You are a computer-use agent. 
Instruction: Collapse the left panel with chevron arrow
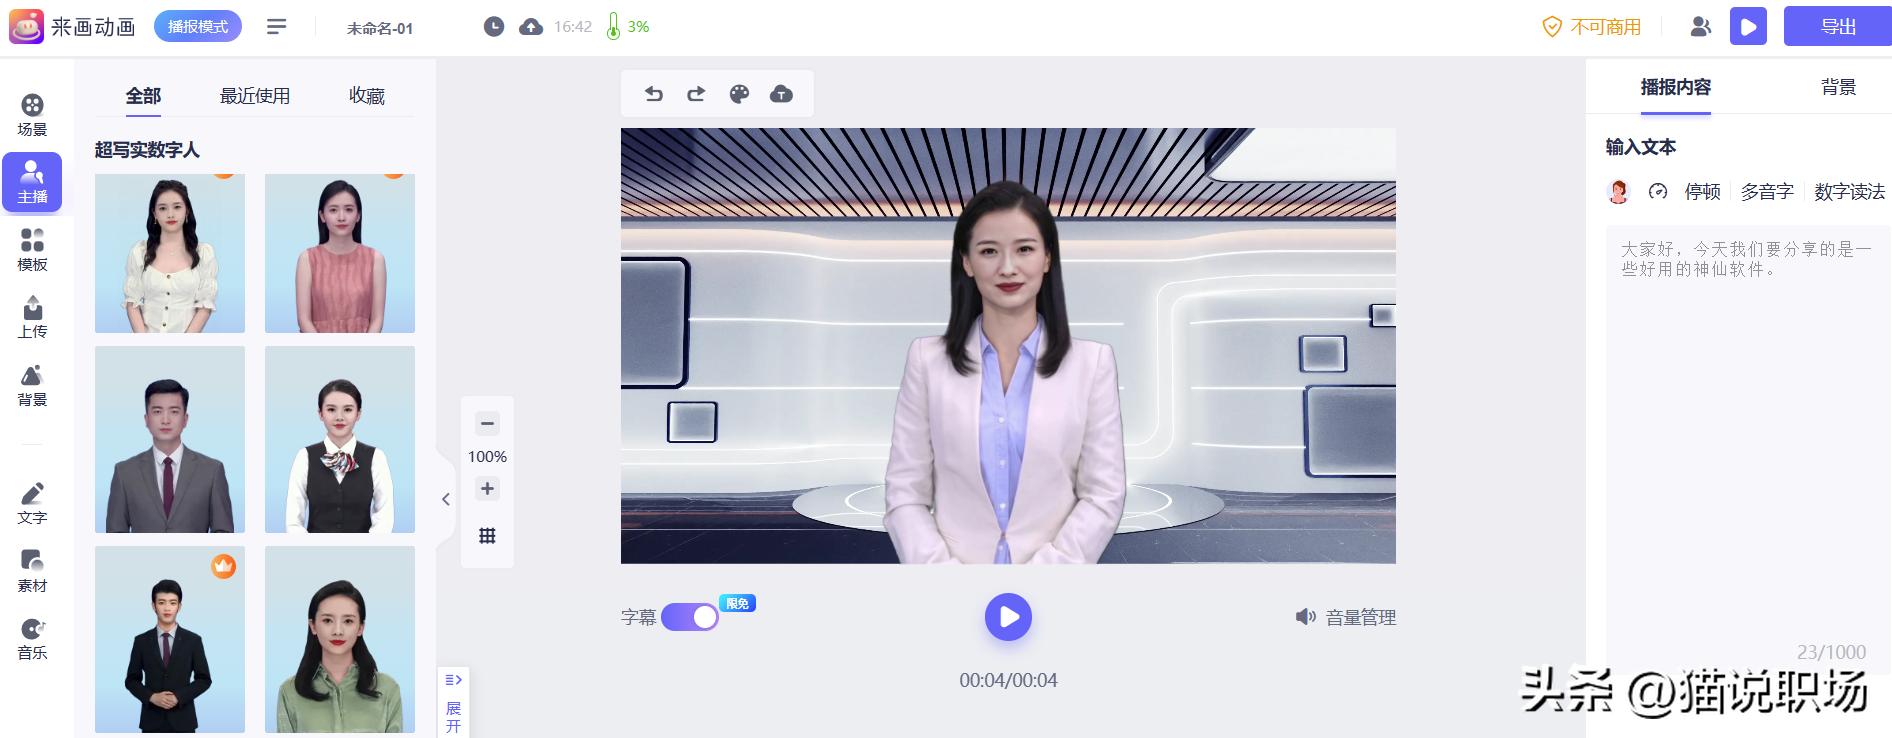446,499
